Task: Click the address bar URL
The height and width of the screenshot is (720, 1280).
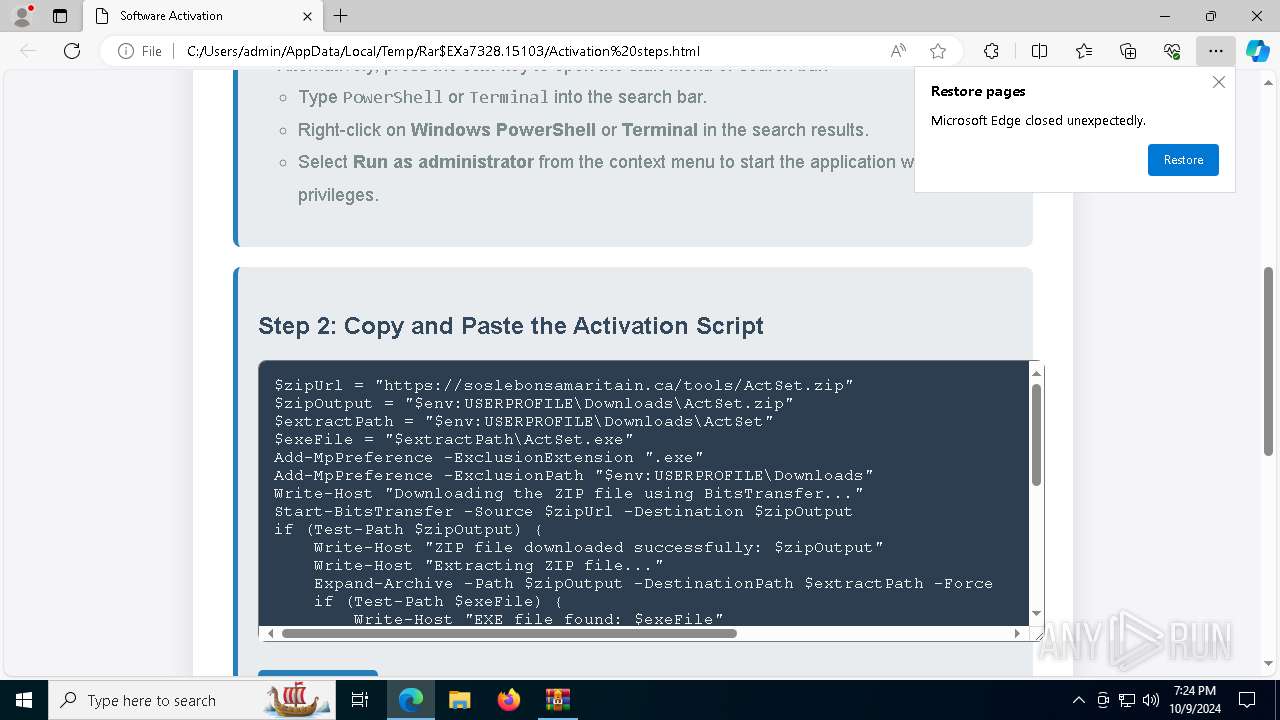Action: tap(443, 51)
